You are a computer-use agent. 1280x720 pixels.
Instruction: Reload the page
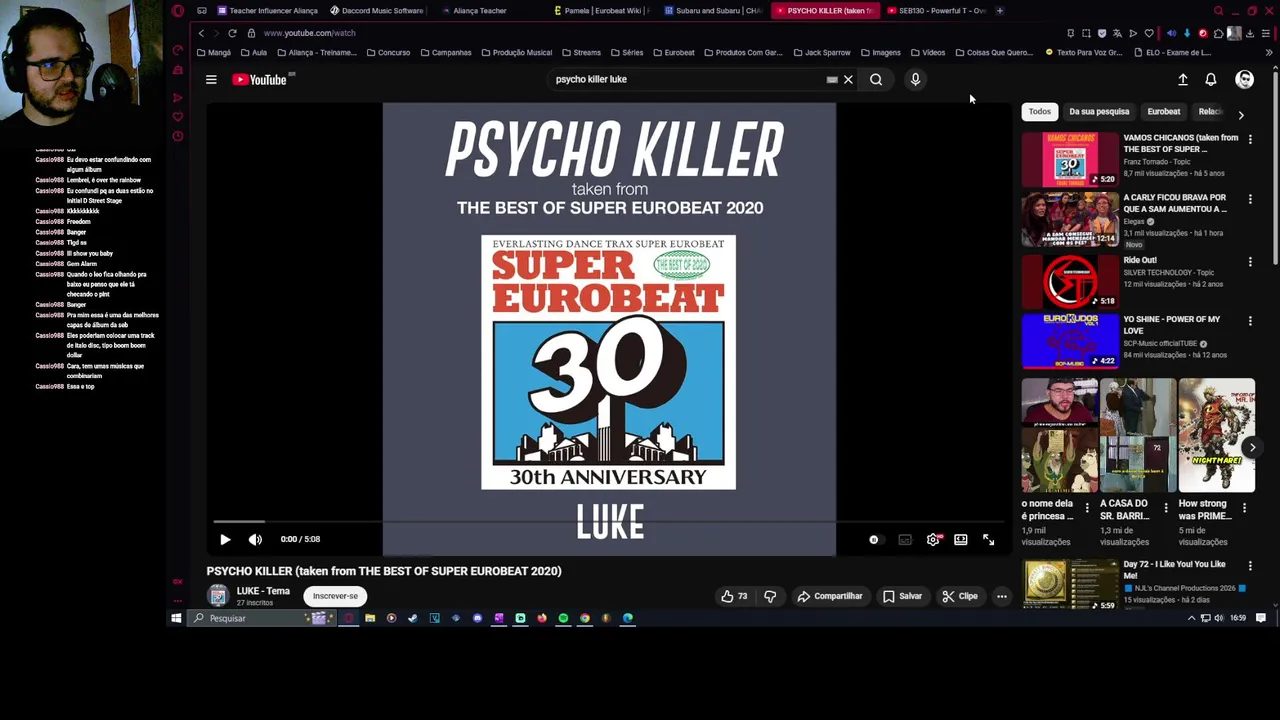tap(232, 33)
